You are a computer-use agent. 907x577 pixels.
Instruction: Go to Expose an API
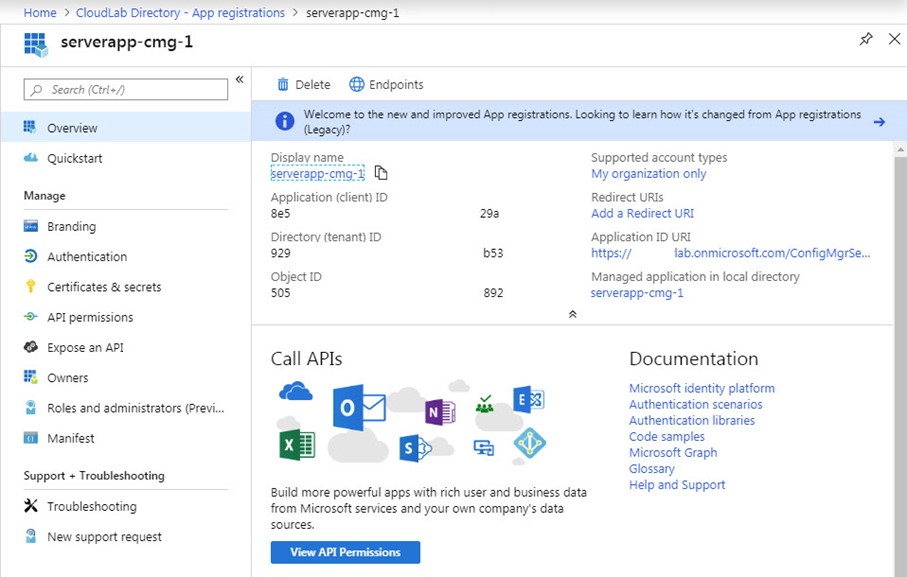[x=85, y=348]
